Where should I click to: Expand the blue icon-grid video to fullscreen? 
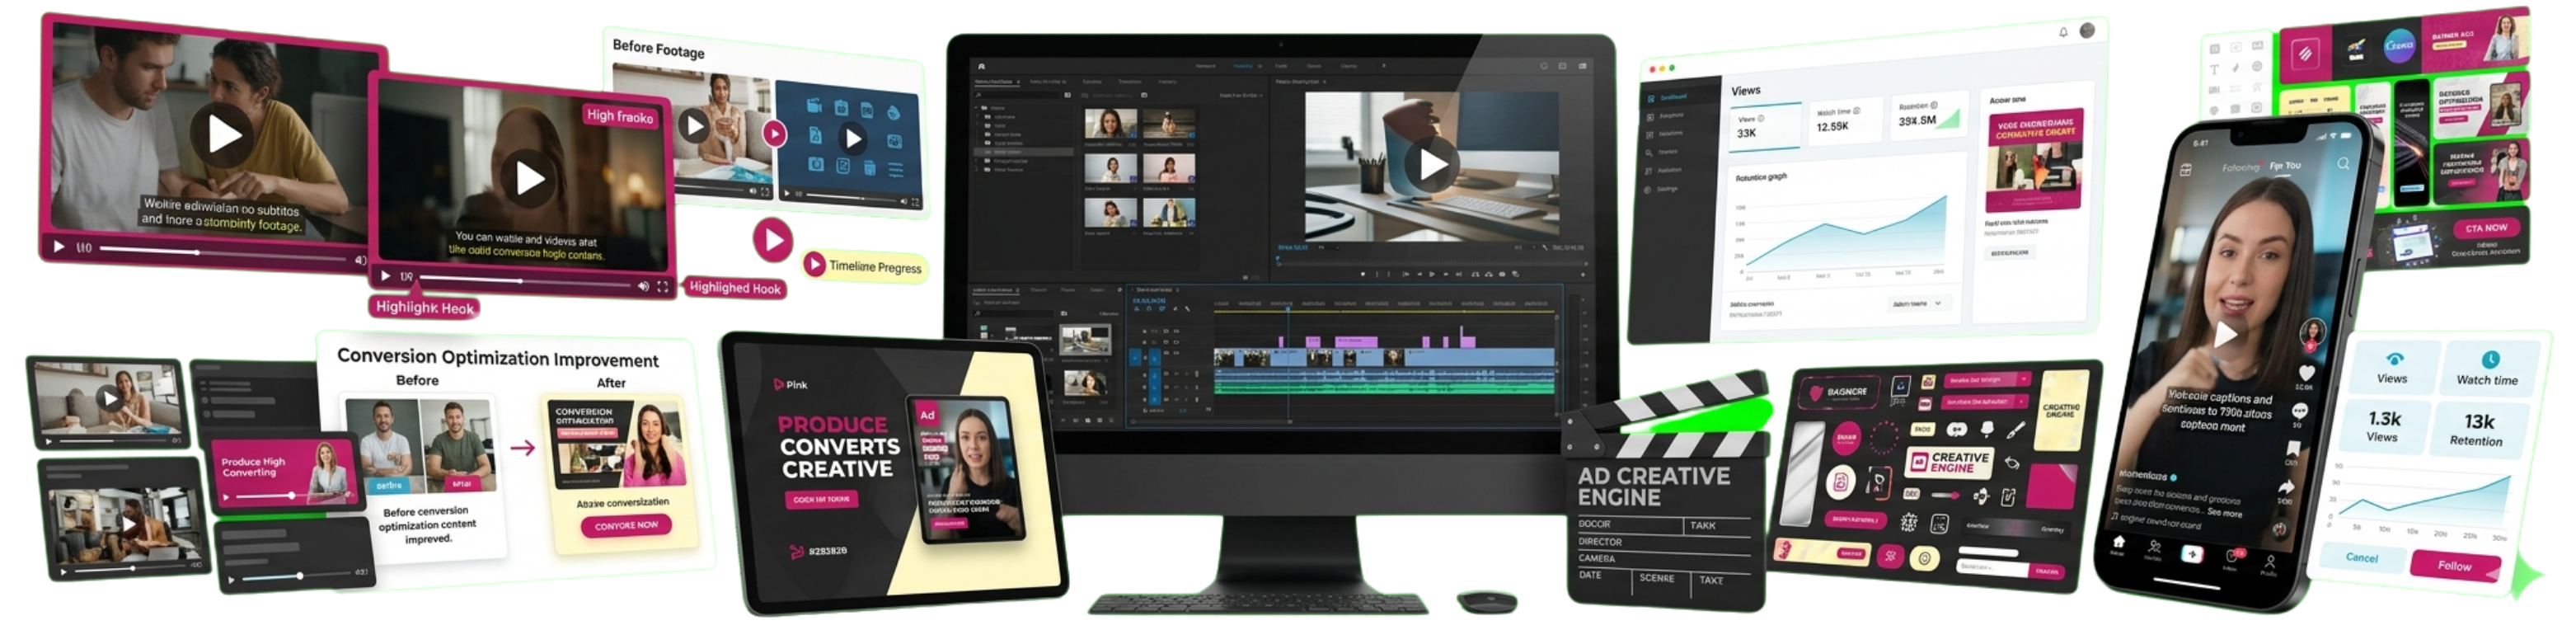point(916,202)
